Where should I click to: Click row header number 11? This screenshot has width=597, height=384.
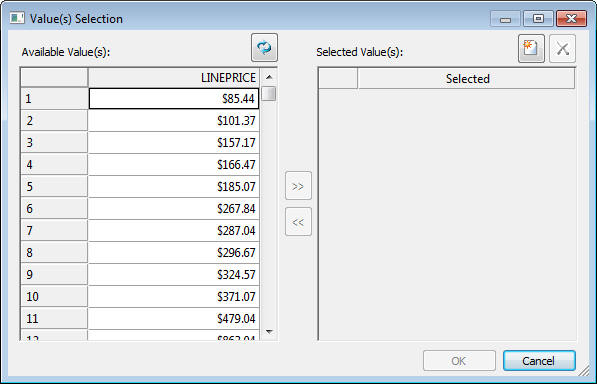click(54, 319)
